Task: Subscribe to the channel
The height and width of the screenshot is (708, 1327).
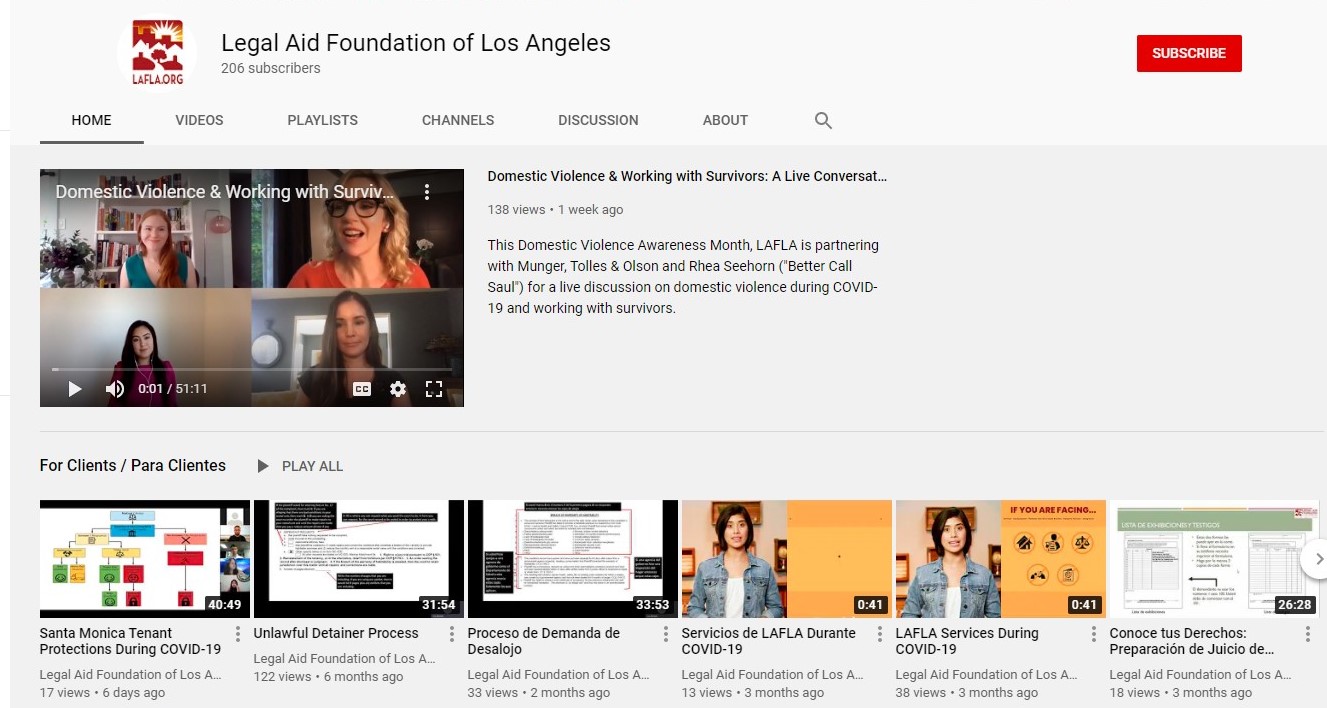Action: click(x=1189, y=53)
